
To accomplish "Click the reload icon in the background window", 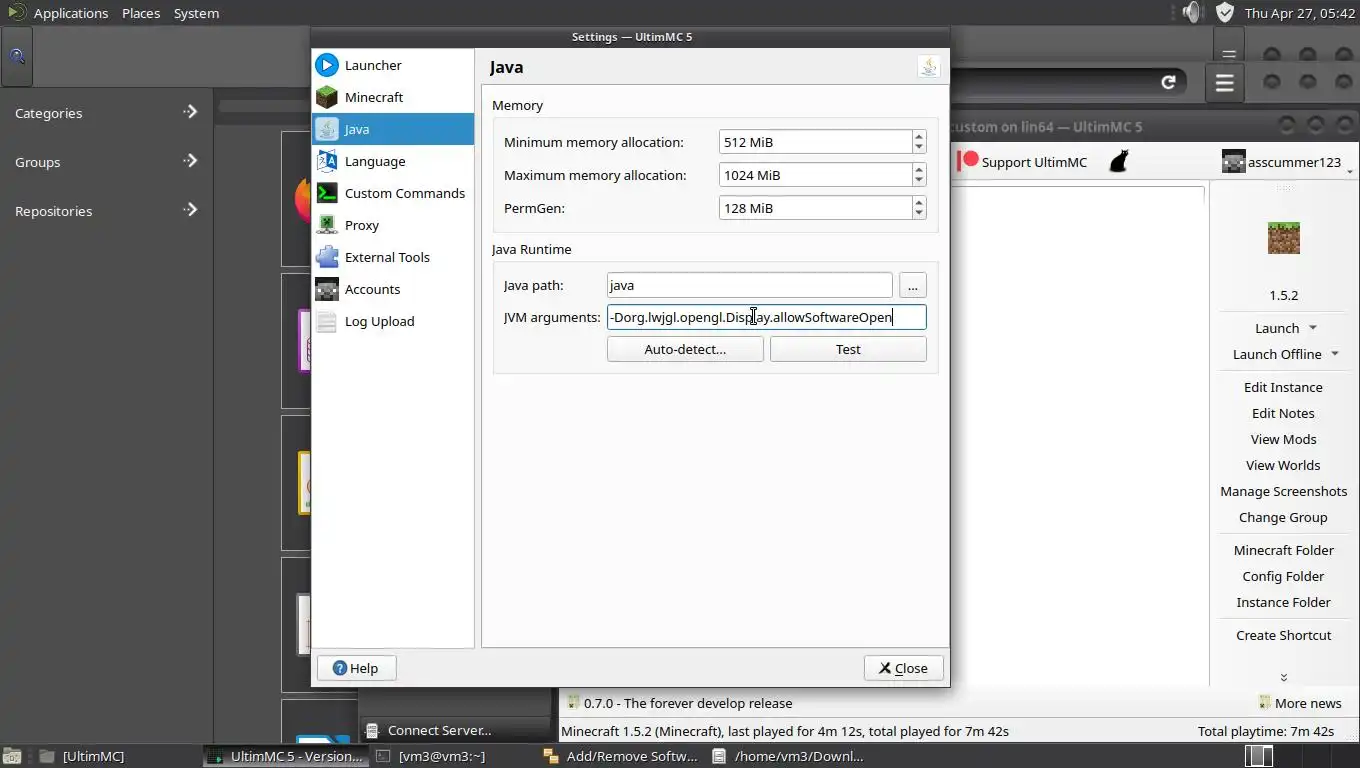I will point(1168,82).
